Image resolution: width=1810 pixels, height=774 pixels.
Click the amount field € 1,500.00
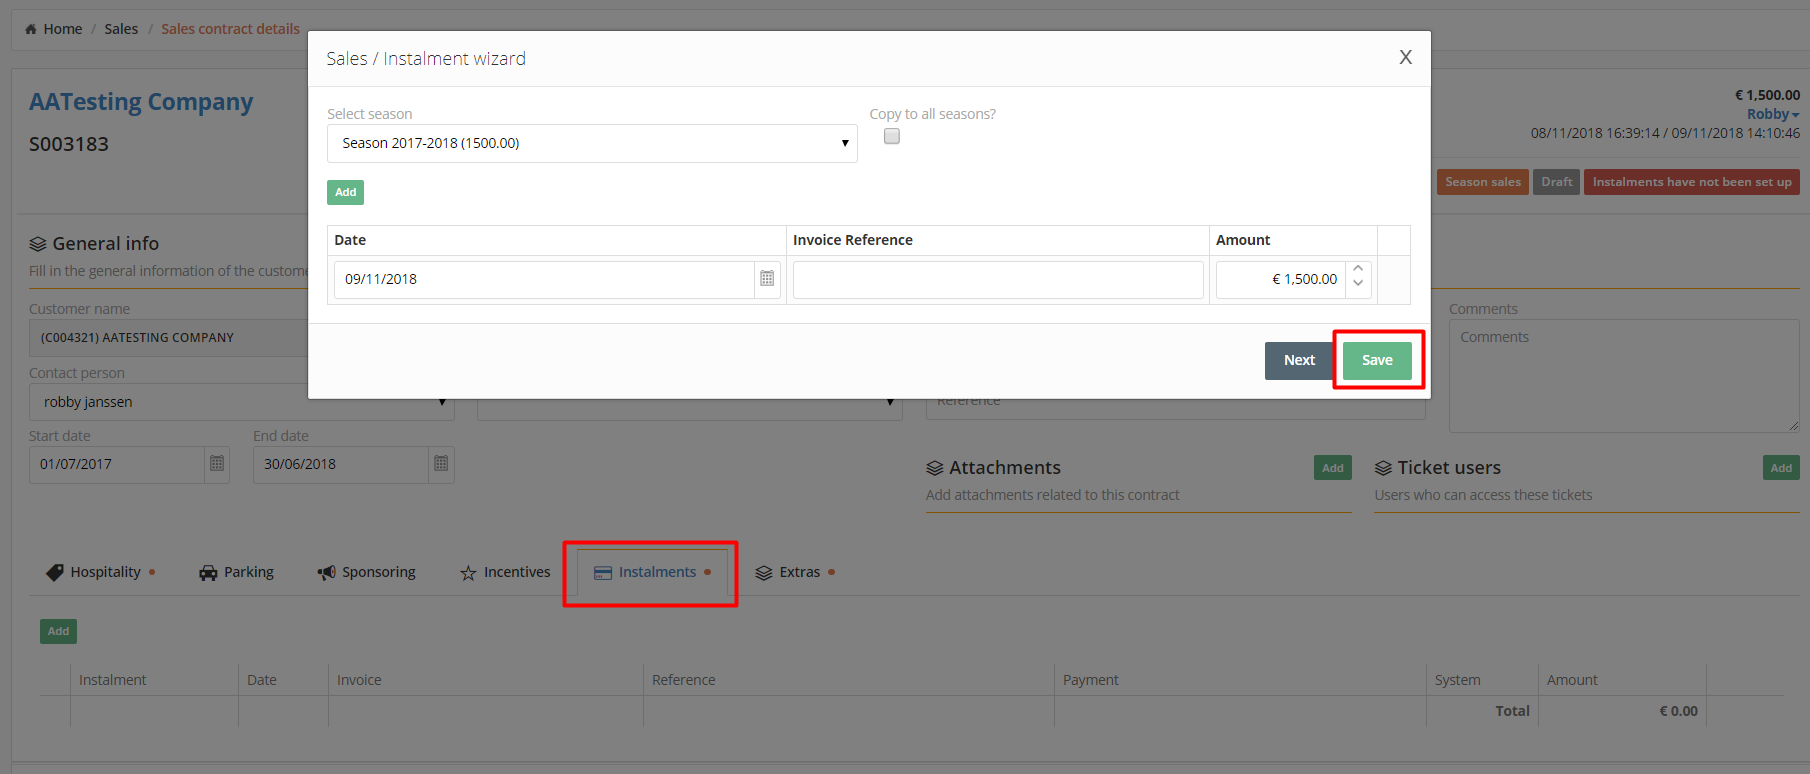1281,280
